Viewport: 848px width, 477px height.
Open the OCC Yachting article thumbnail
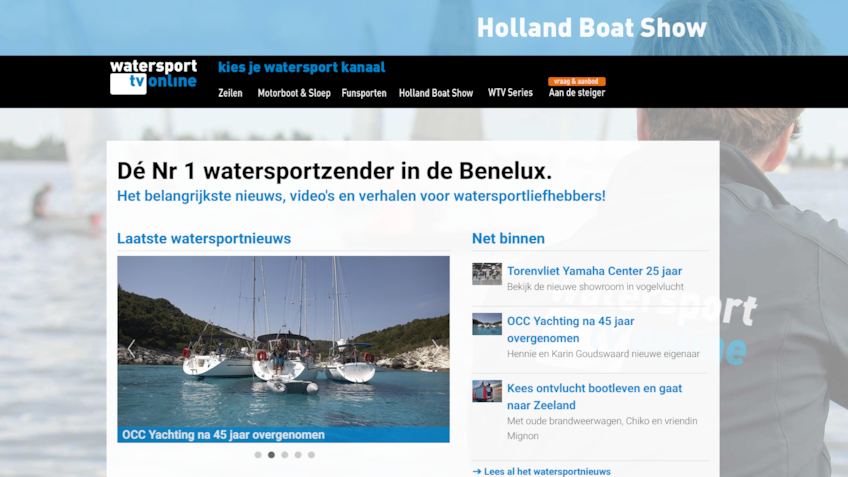pyautogui.click(x=487, y=324)
